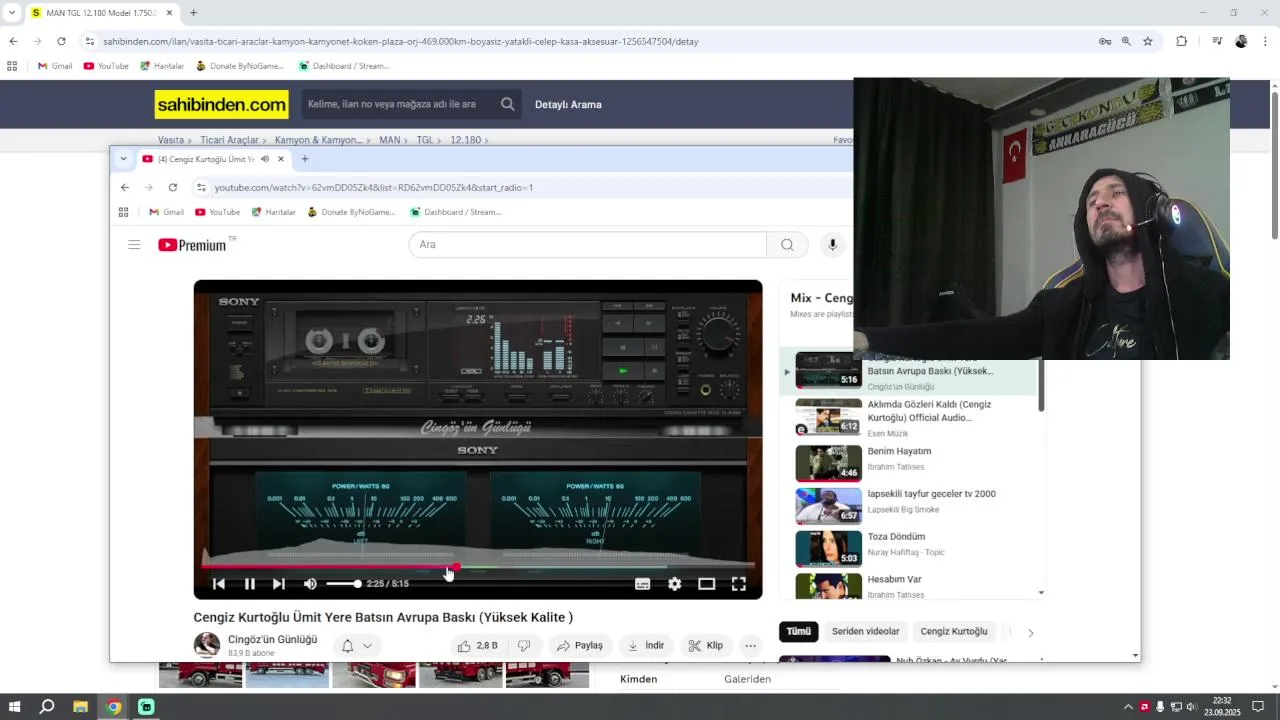
Task: Switch to Kimden tab on listing
Action: [x=638, y=679]
